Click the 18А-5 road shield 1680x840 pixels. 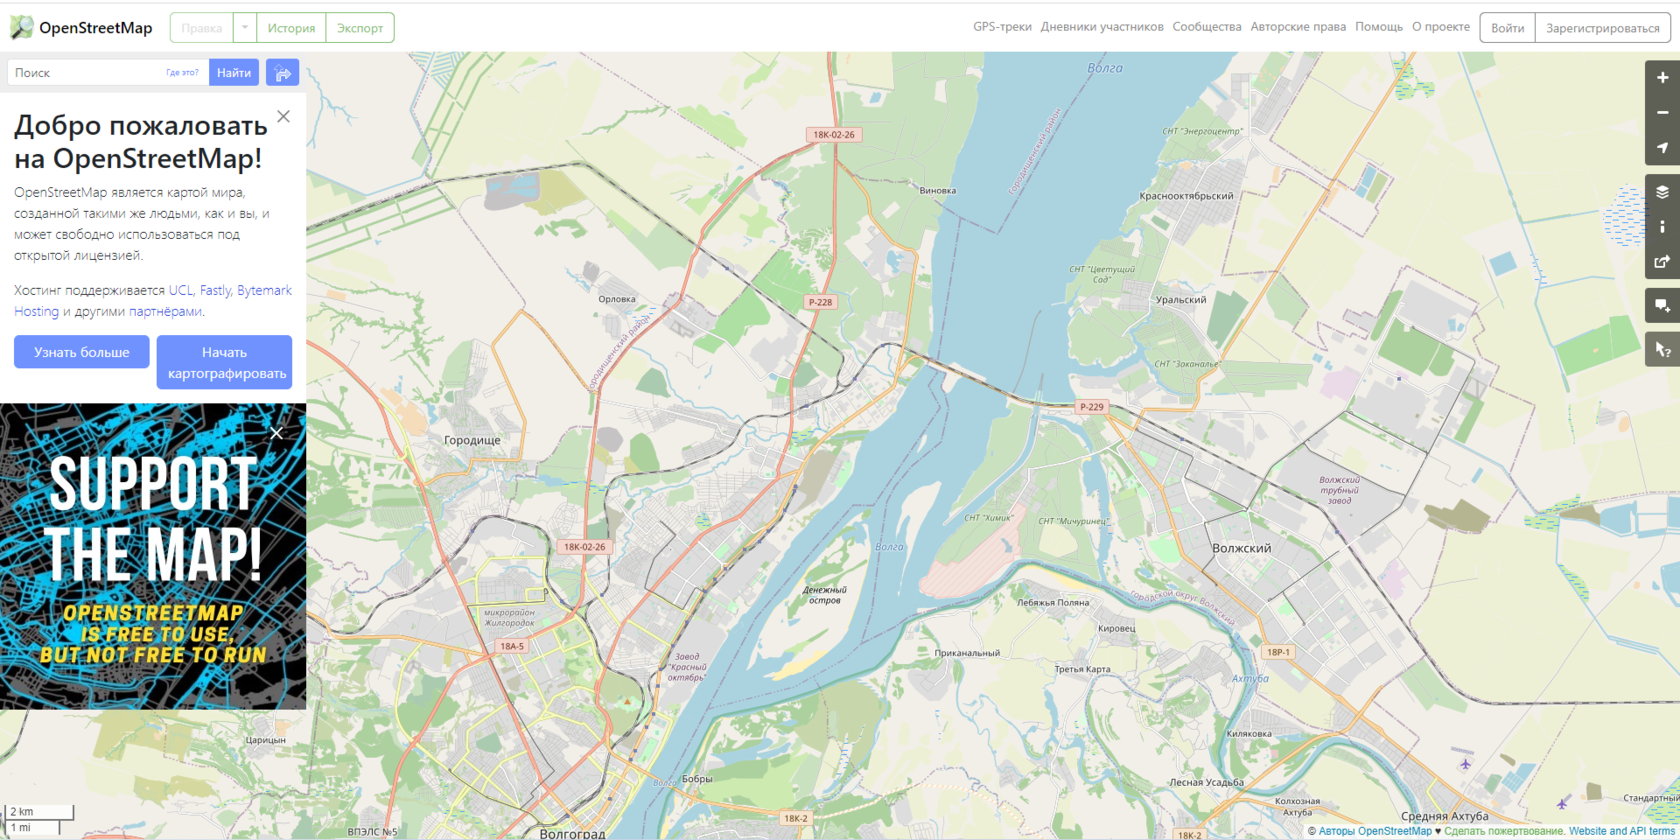pyautogui.click(x=512, y=646)
